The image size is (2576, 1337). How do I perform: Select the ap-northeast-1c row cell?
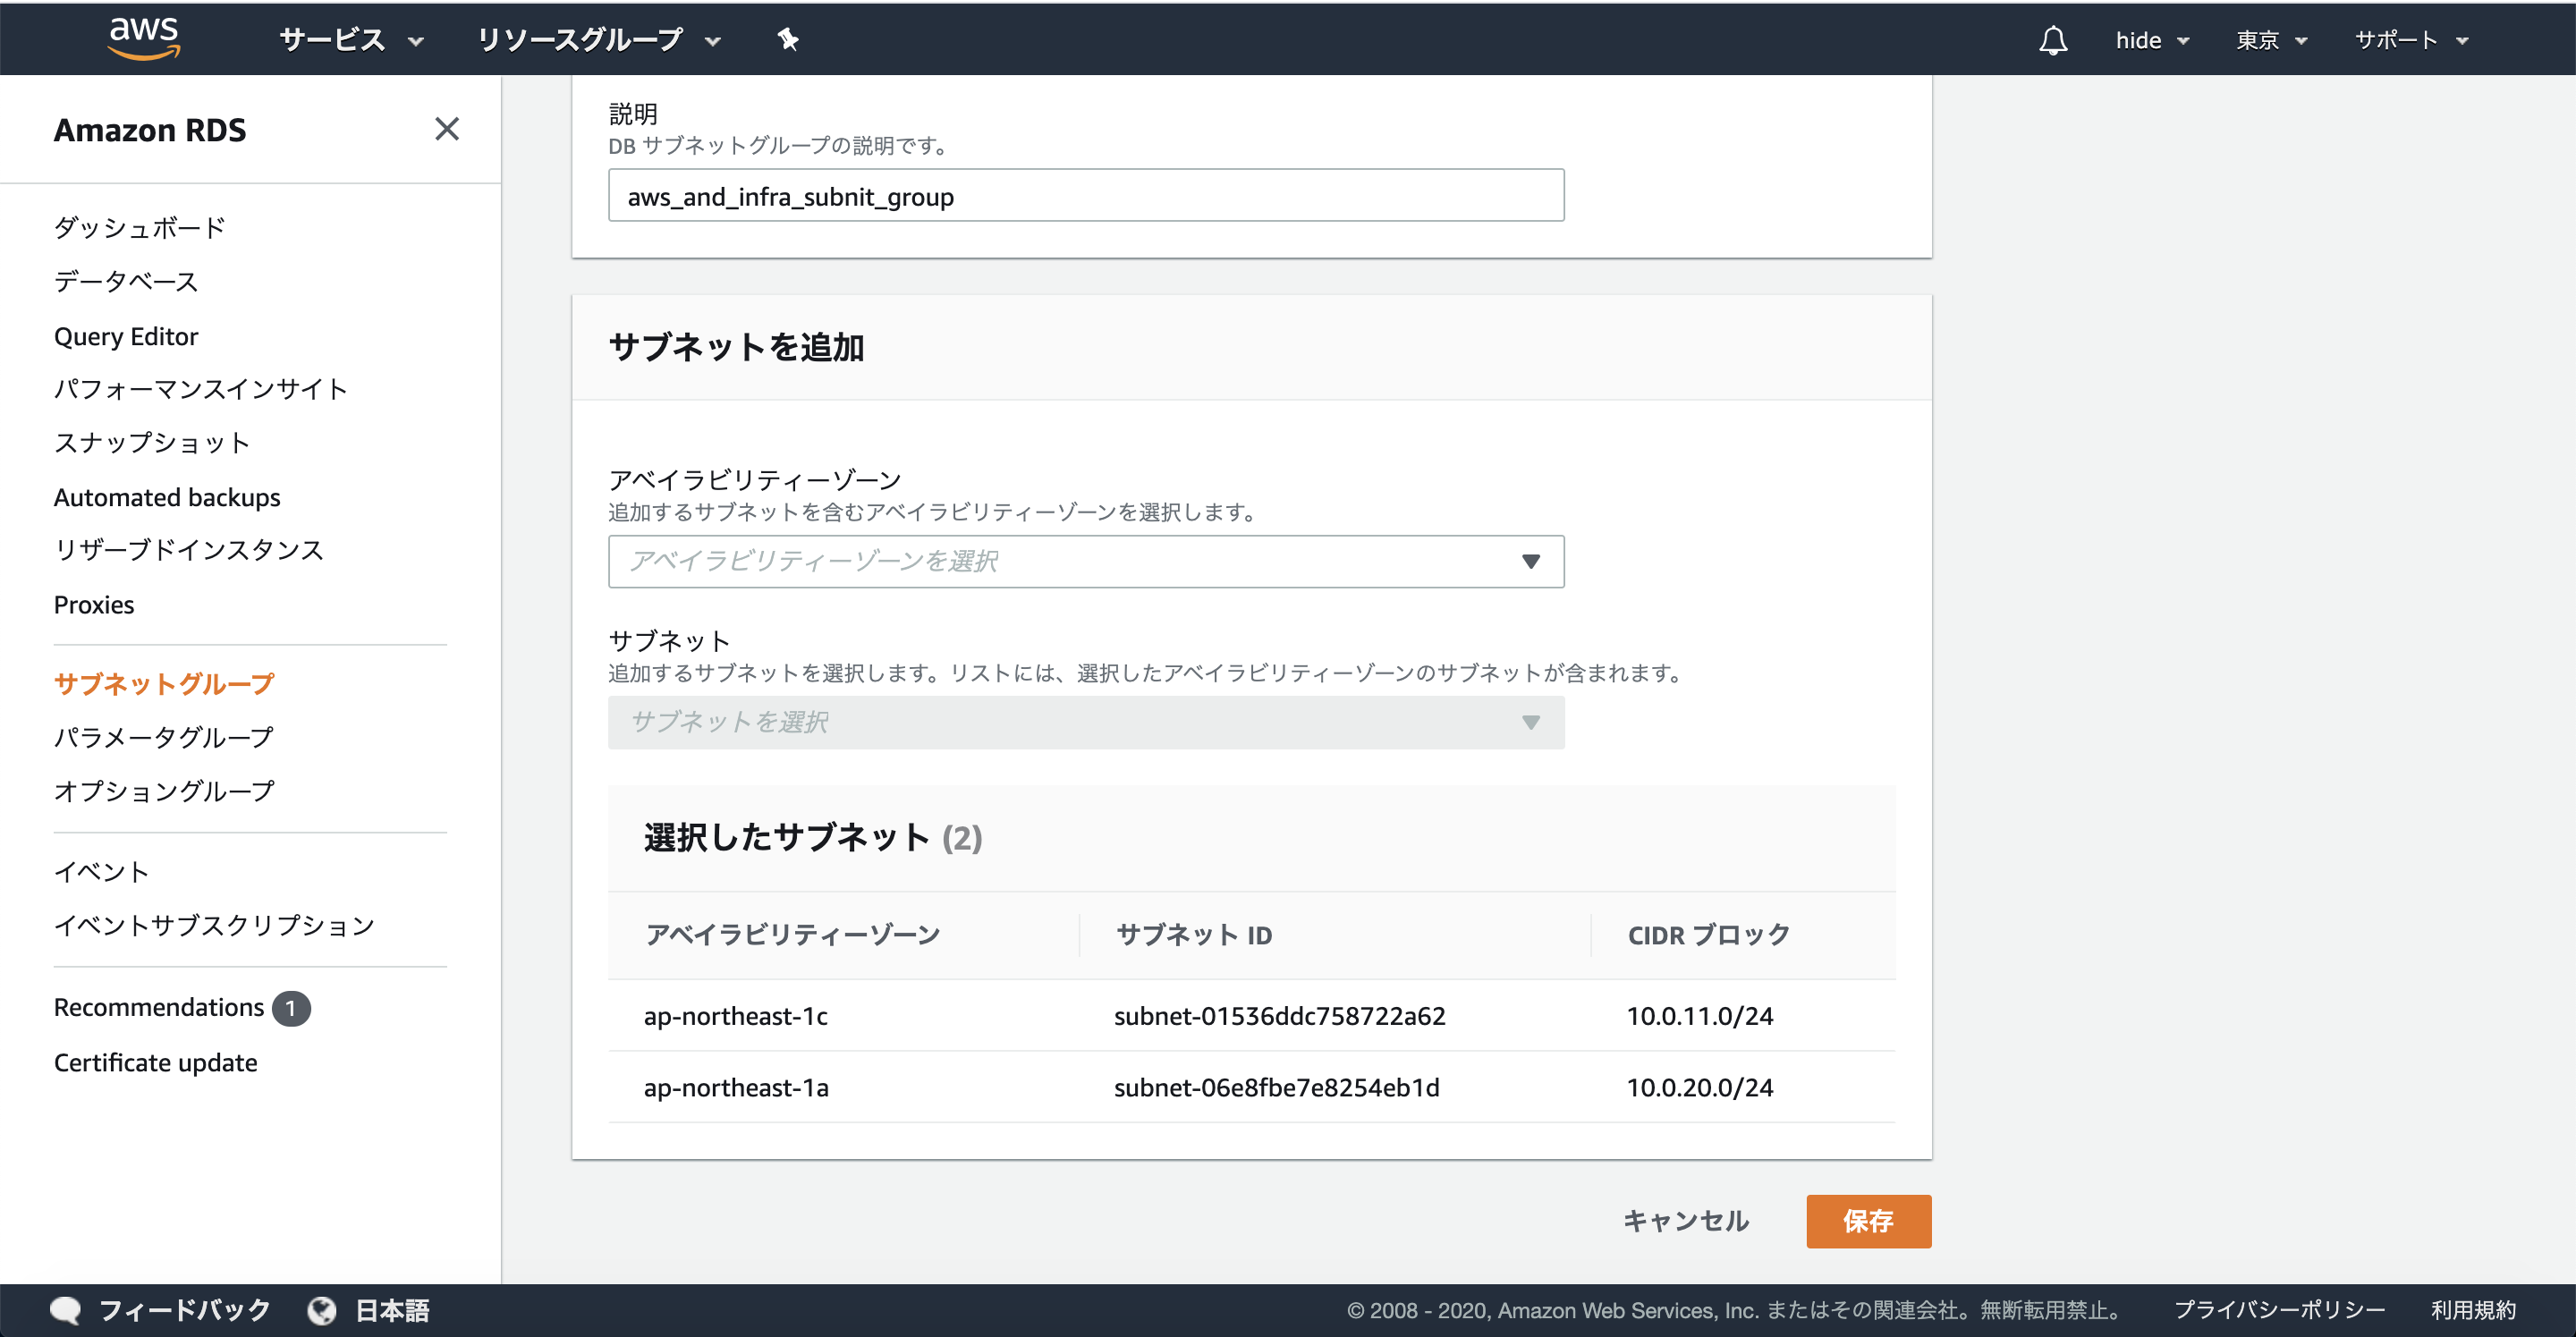click(x=736, y=1016)
